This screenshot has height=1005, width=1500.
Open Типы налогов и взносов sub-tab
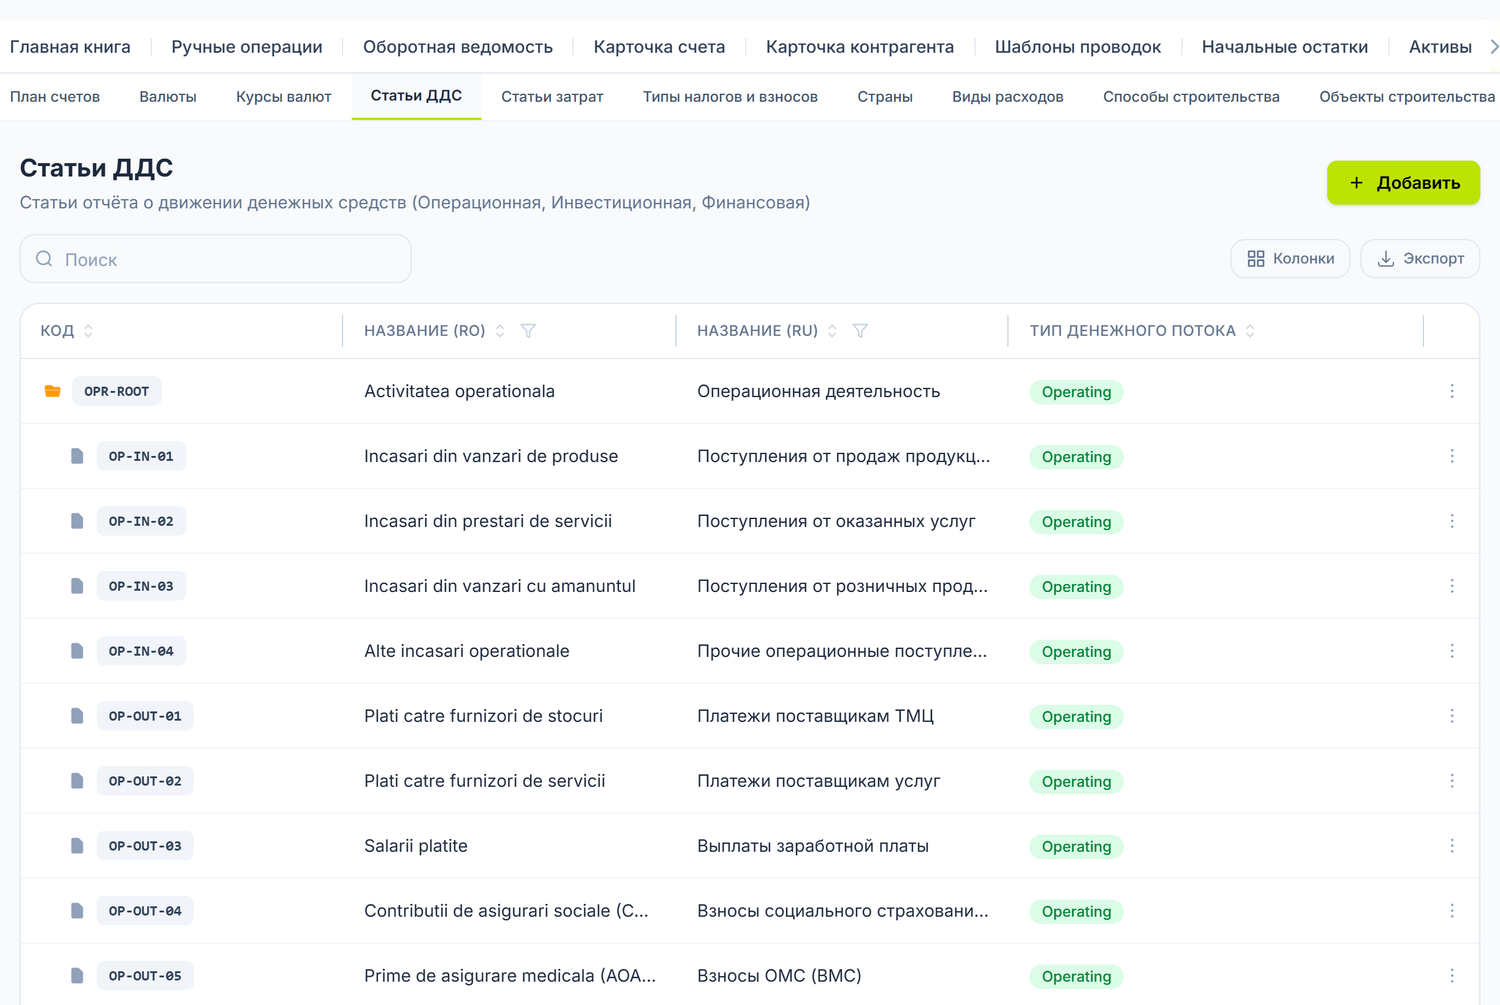pos(730,97)
